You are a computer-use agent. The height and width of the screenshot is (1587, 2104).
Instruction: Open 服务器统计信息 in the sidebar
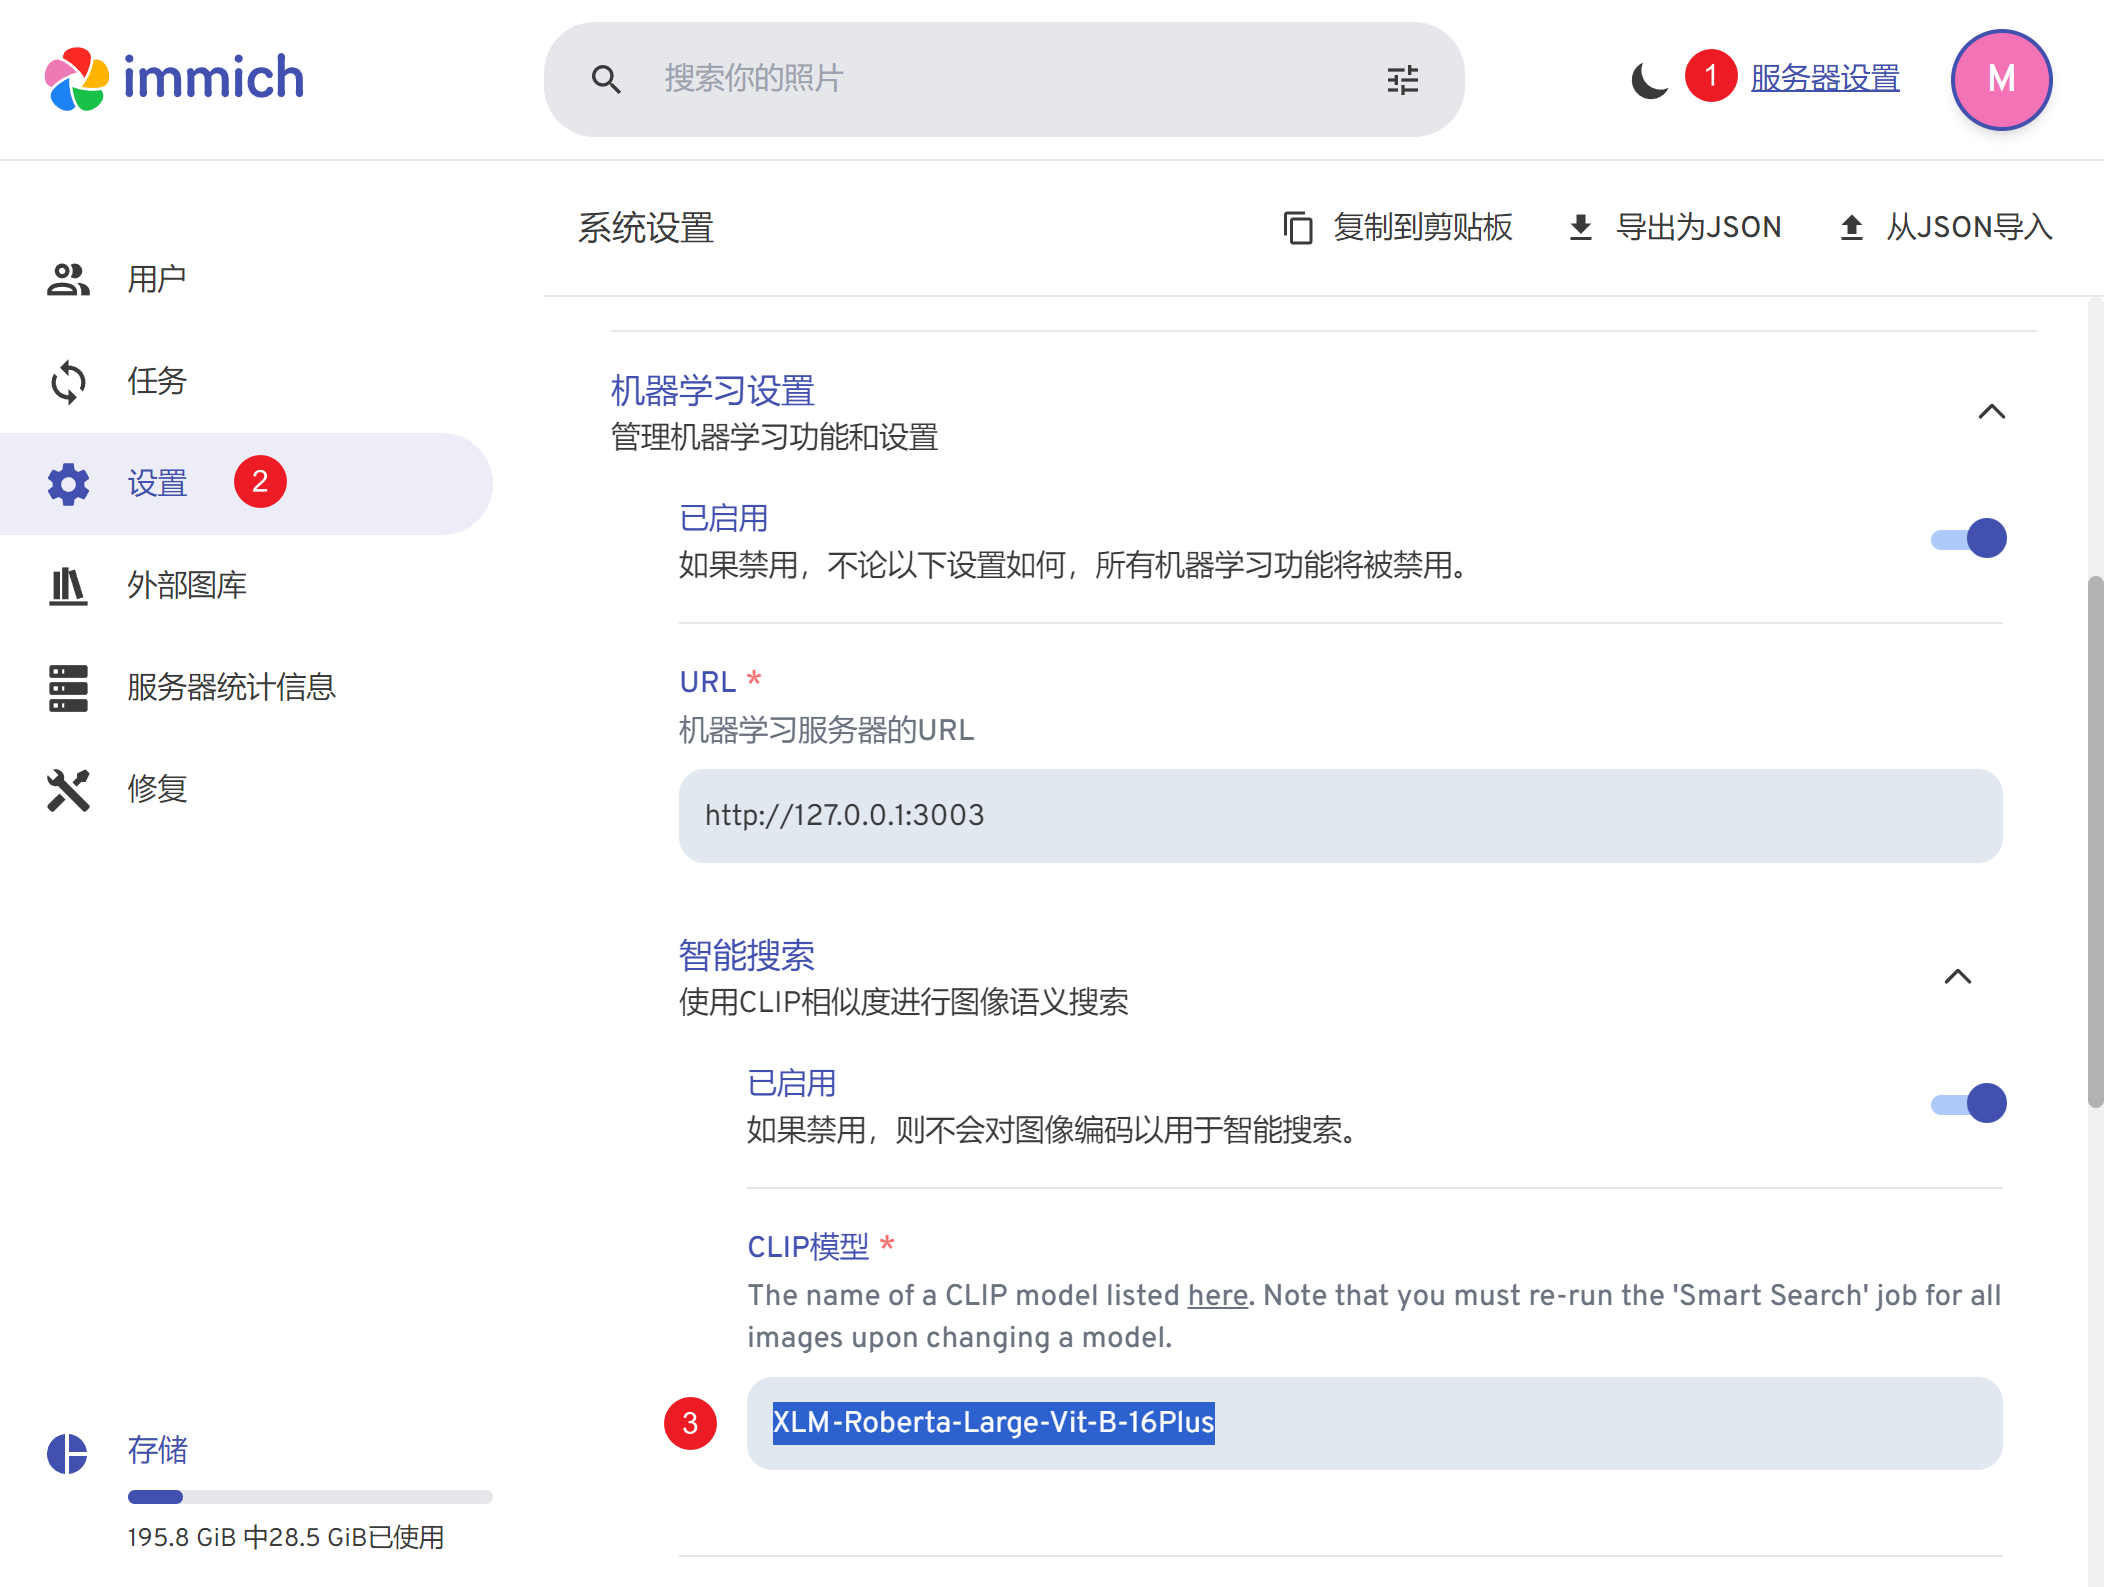[x=246, y=688]
